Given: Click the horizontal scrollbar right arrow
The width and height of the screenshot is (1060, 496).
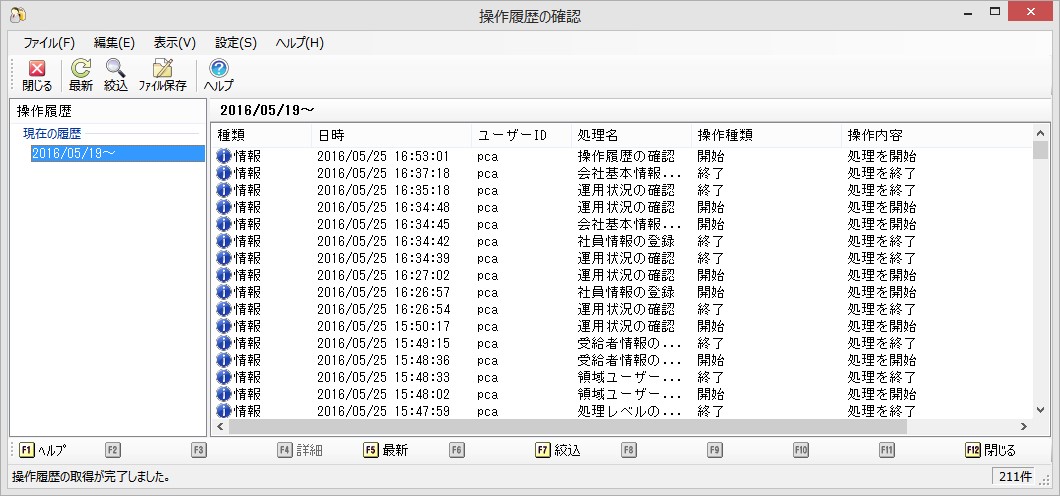Looking at the screenshot, I should coord(1024,426).
